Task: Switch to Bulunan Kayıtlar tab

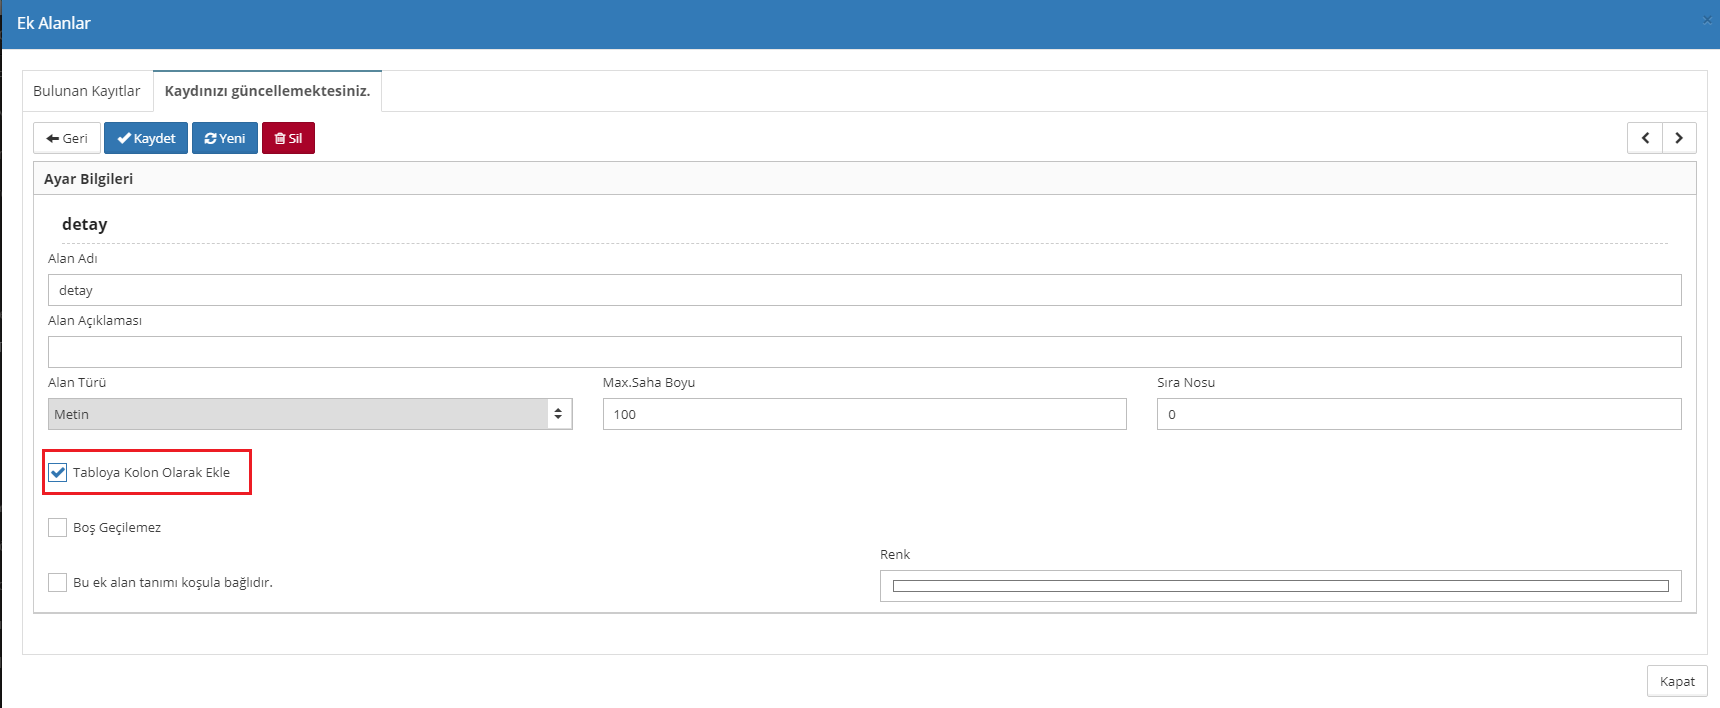Action: coord(87,91)
